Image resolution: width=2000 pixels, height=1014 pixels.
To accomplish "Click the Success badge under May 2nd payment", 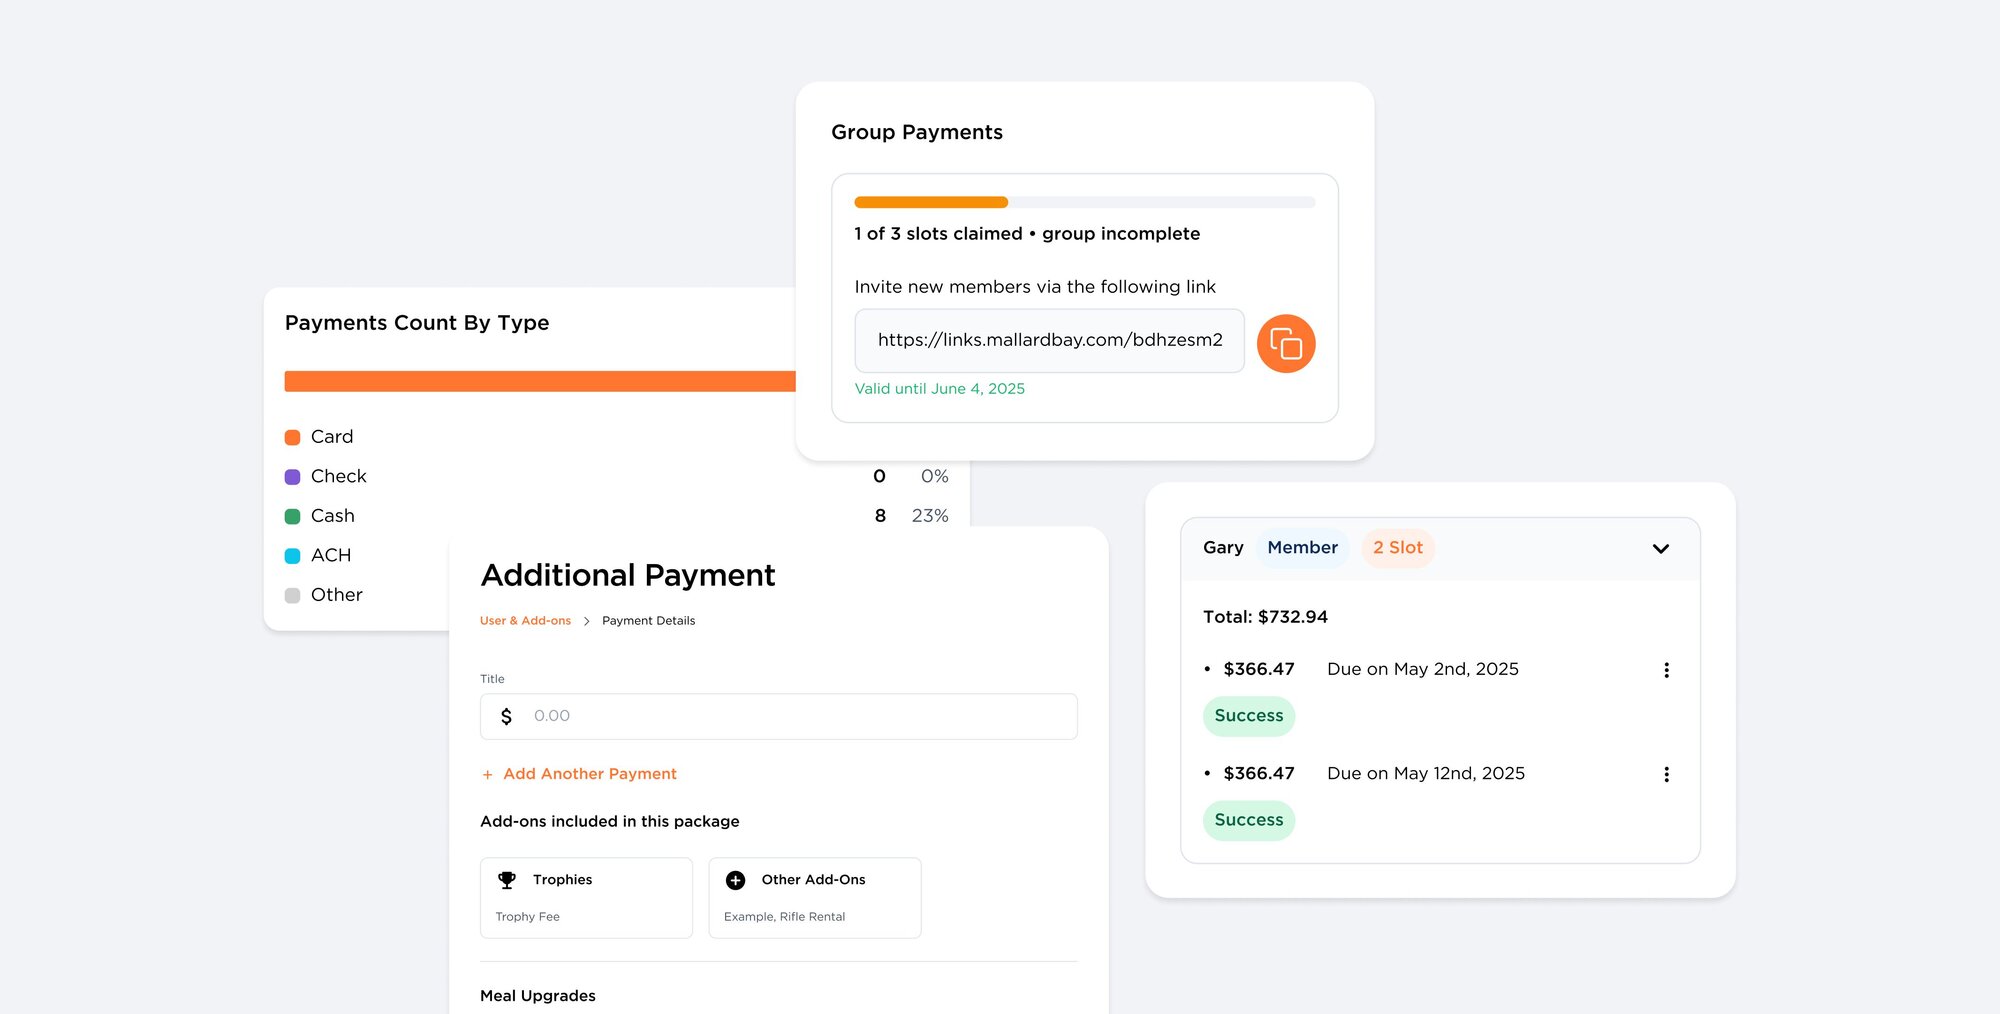I will pyautogui.click(x=1248, y=716).
